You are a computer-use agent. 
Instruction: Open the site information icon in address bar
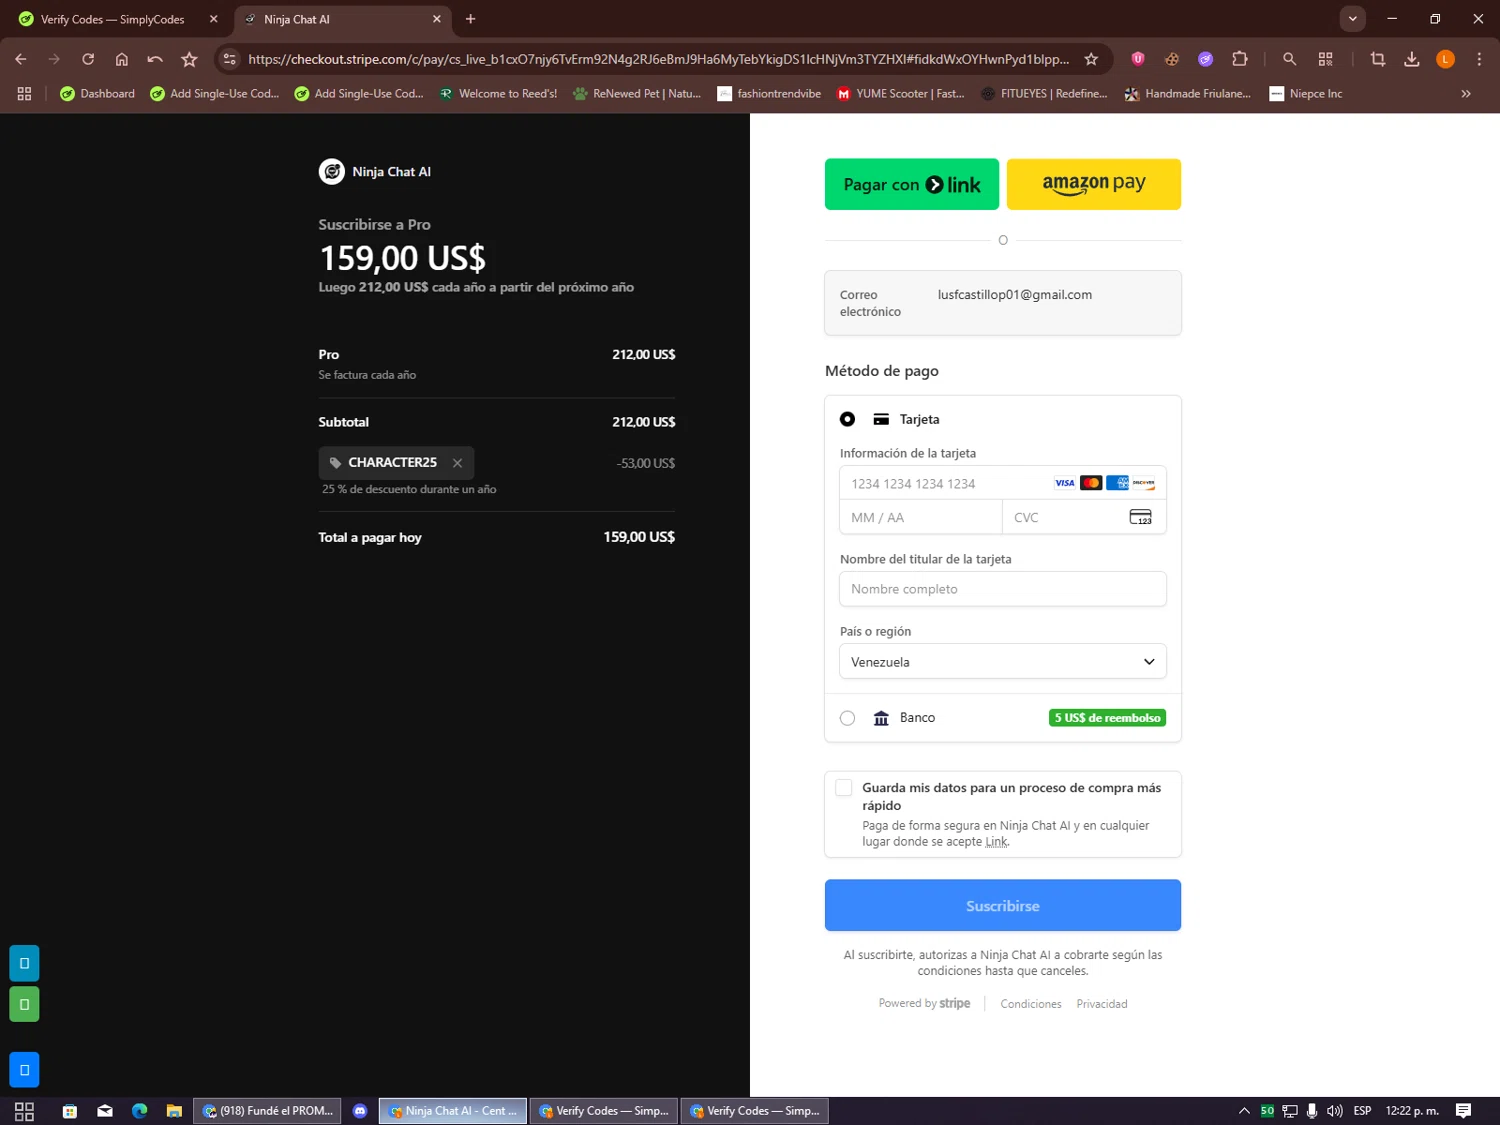pos(229,59)
